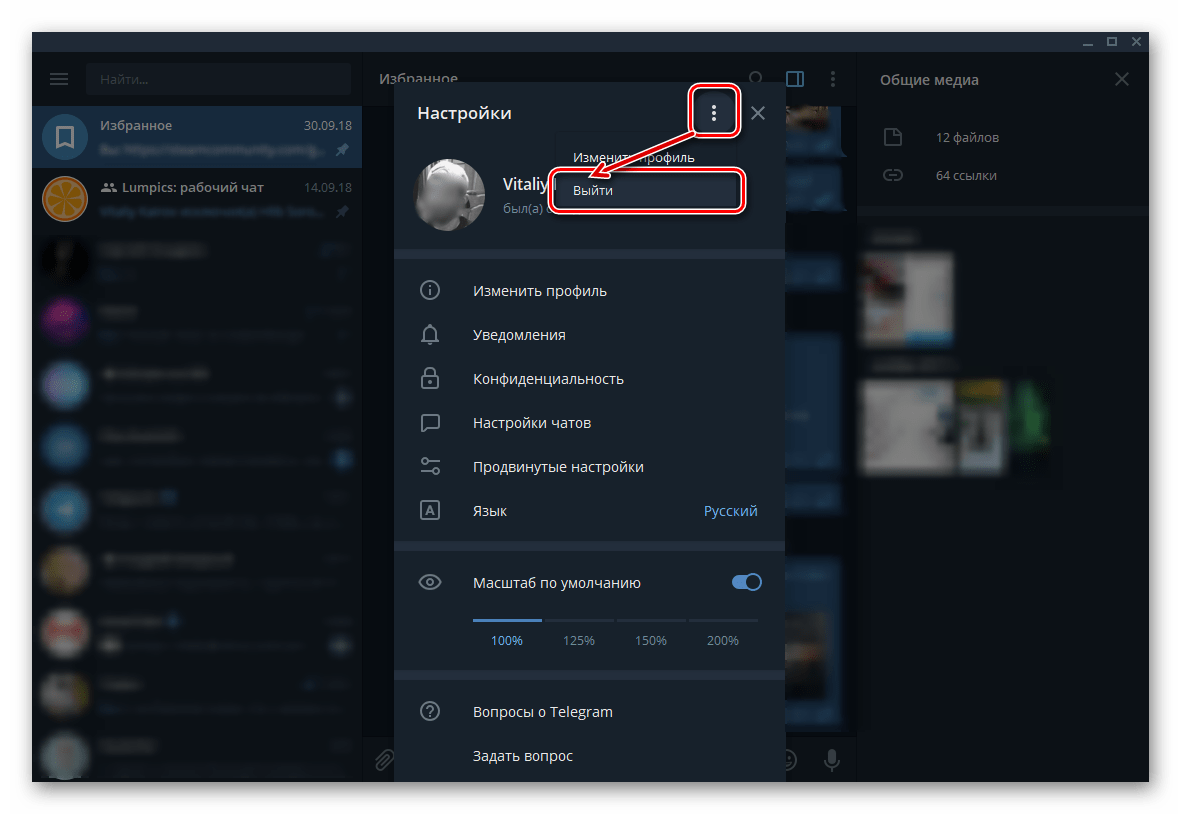Open the hamburger main menu

pos(59,79)
